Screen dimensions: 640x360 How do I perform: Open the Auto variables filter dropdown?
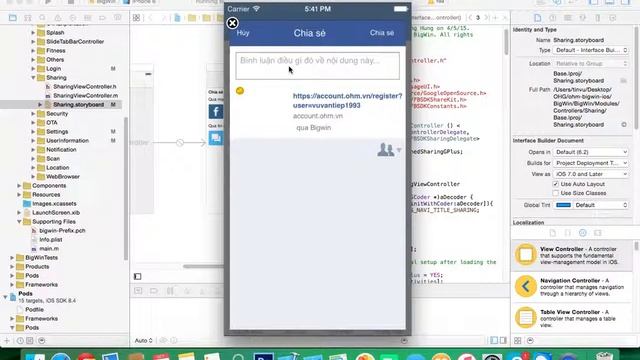pyautogui.click(x=144, y=340)
